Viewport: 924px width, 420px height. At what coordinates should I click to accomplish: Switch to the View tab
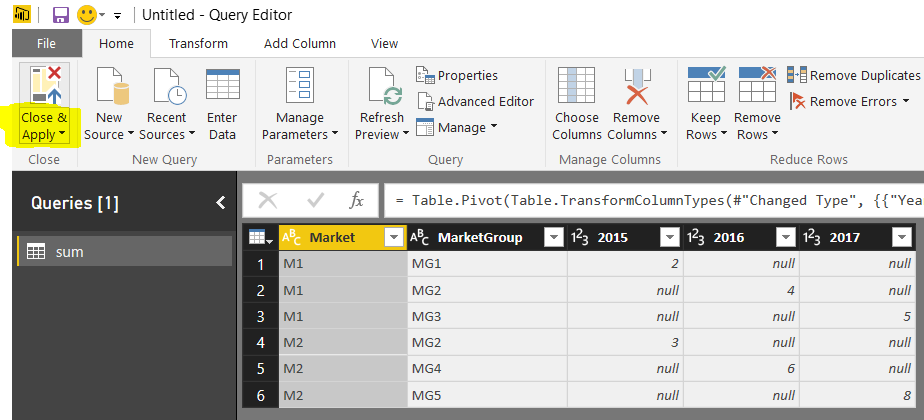(x=384, y=44)
